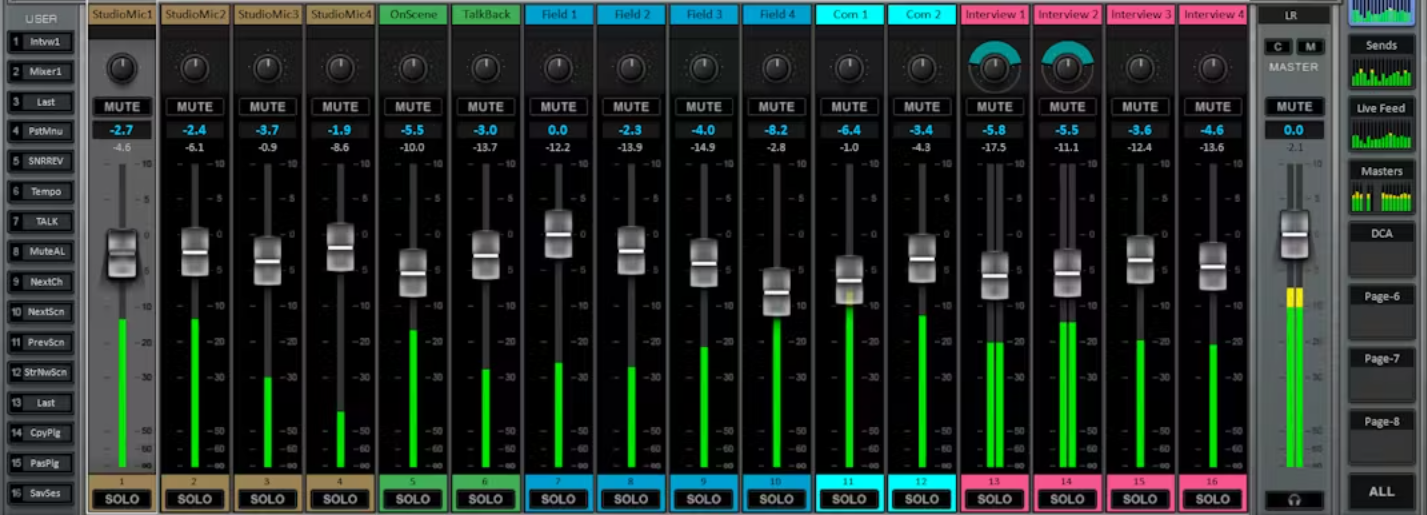Screen dimensions: 1427x515
Task: Solo the Interview 1 channel
Action: (994, 499)
